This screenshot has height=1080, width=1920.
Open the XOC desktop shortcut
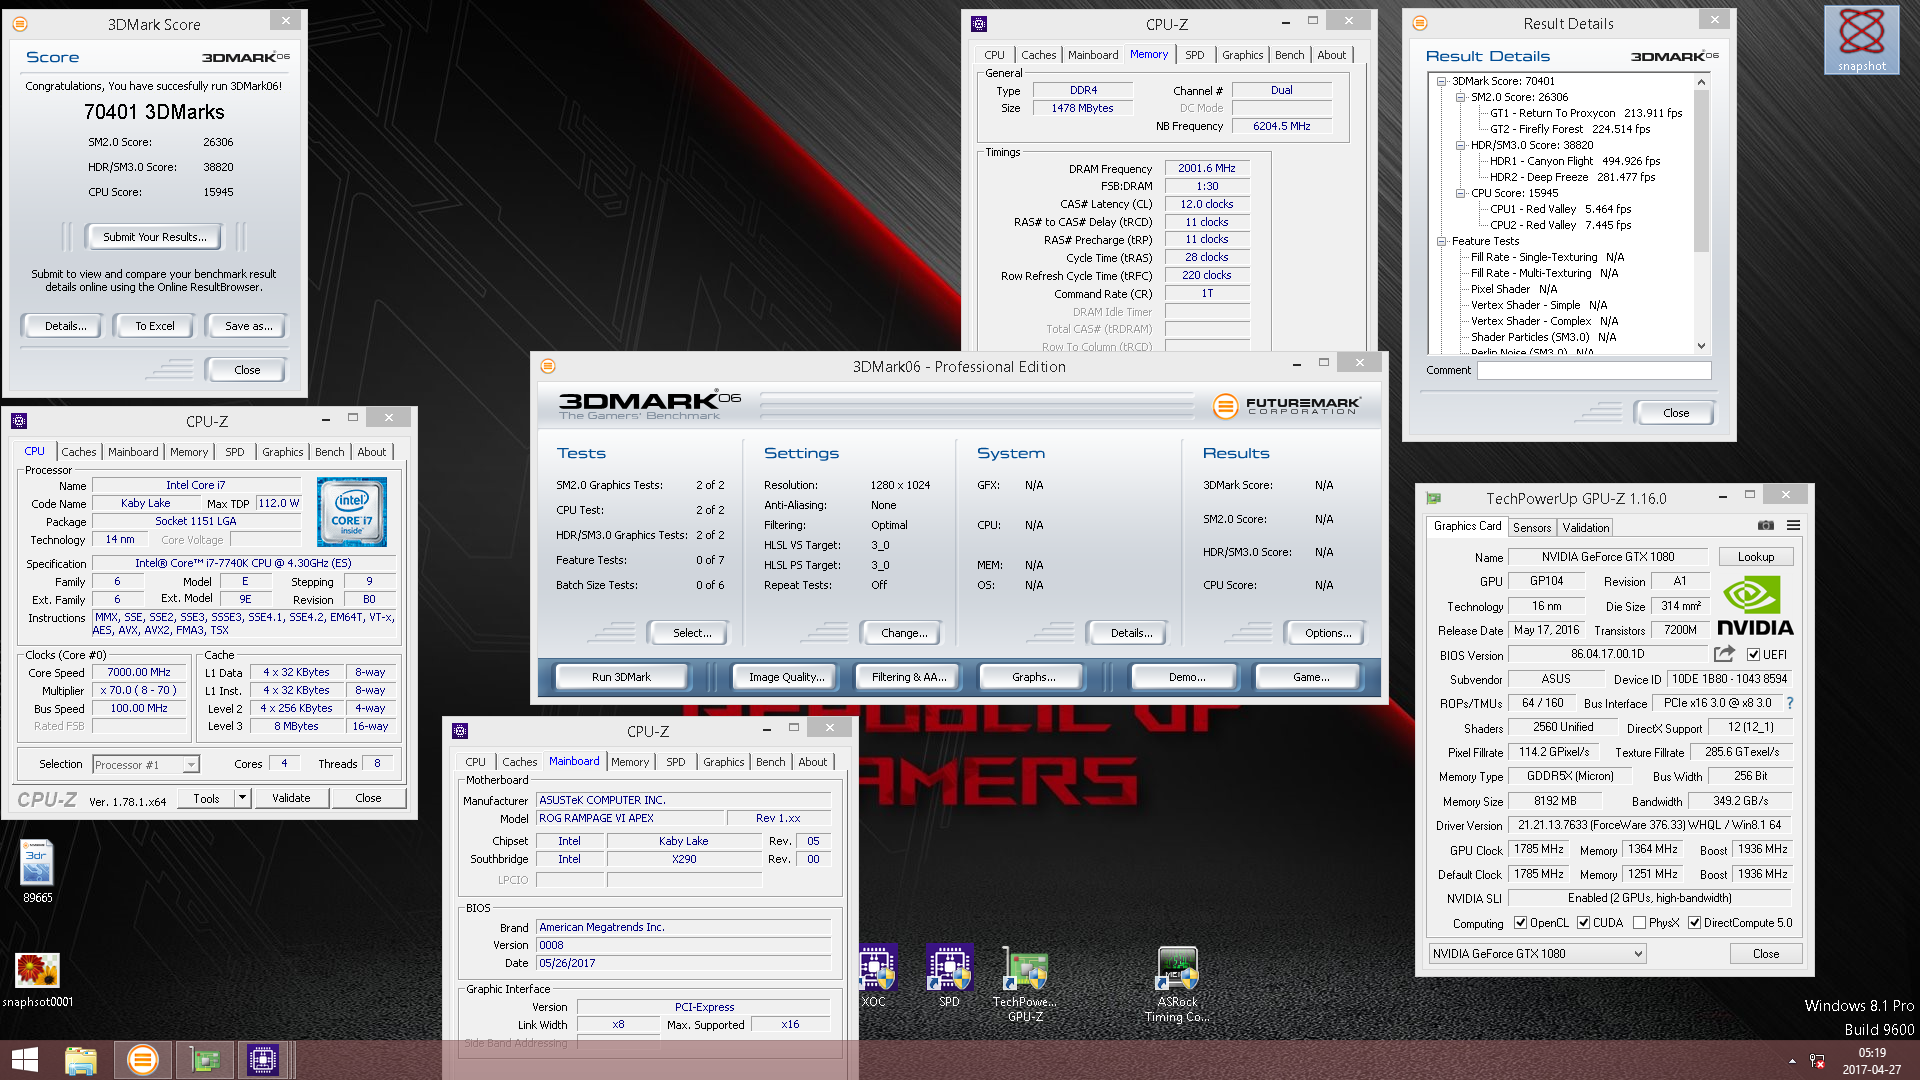coord(875,976)
